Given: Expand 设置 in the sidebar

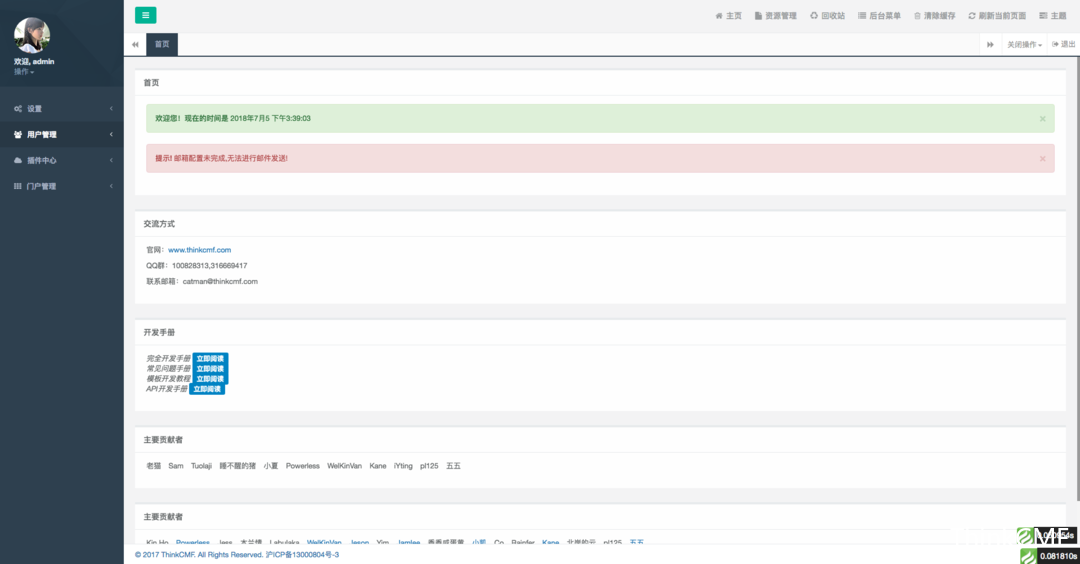Looking at the screenshot, I should pos(62,109).
